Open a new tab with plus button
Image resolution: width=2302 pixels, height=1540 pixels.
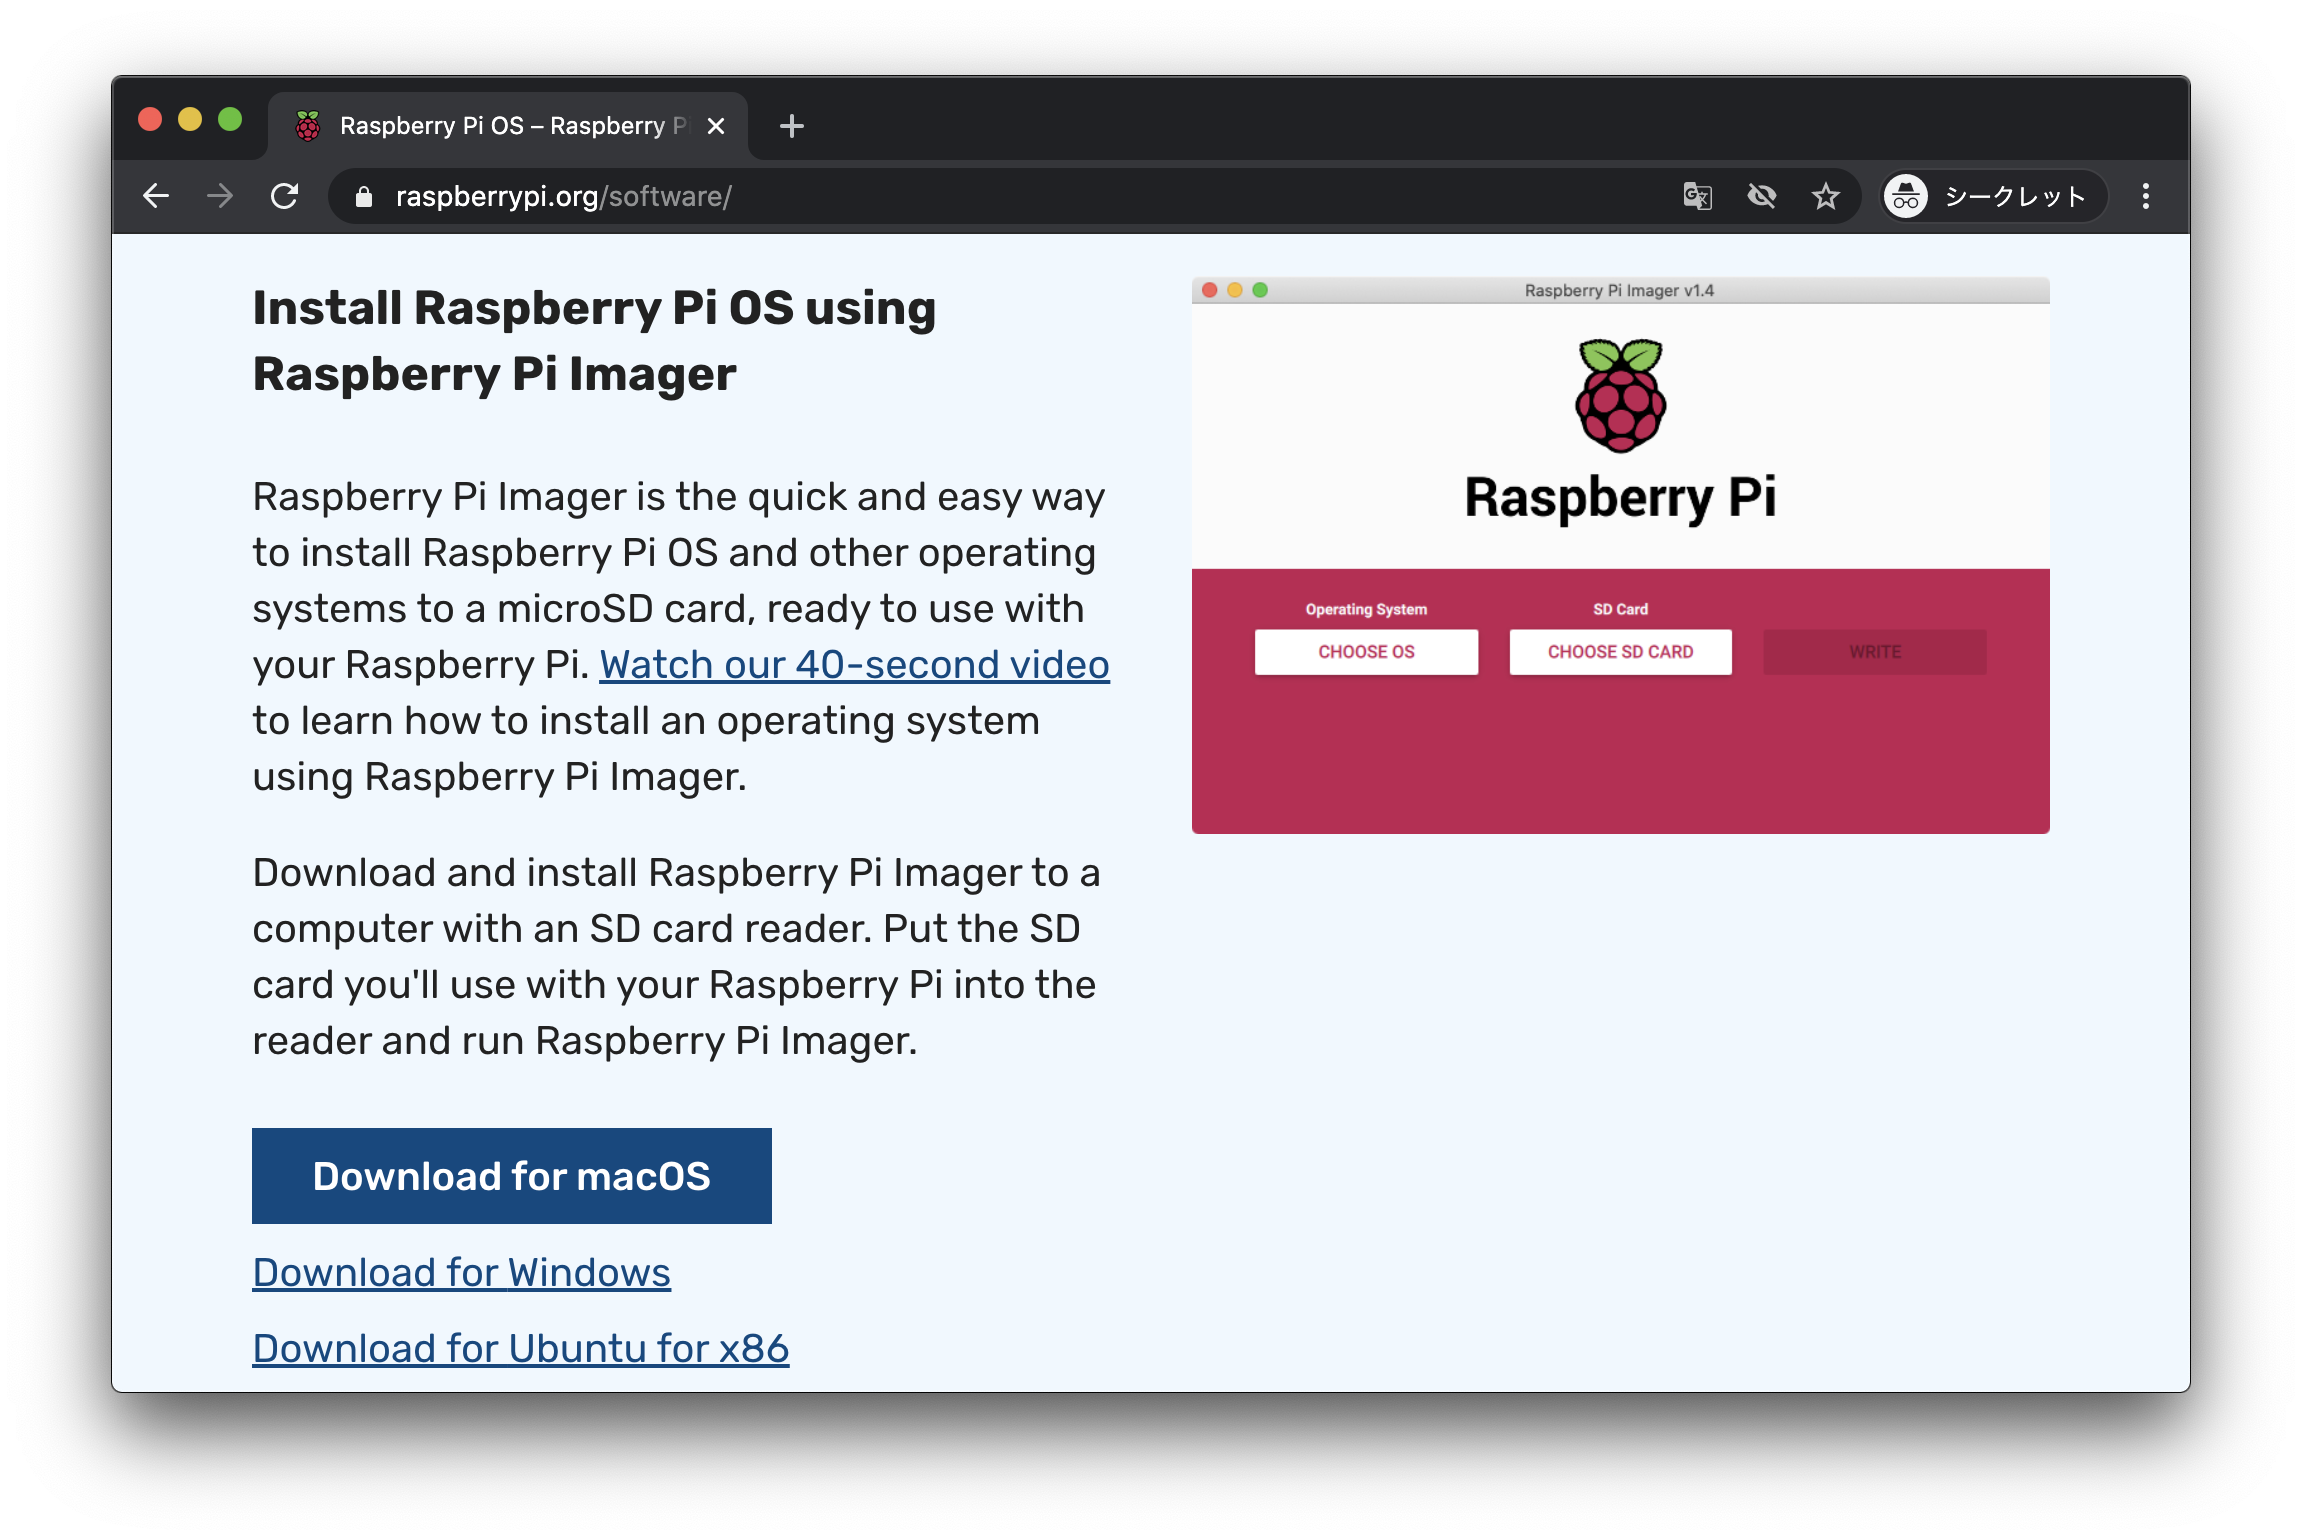point(792,126)
